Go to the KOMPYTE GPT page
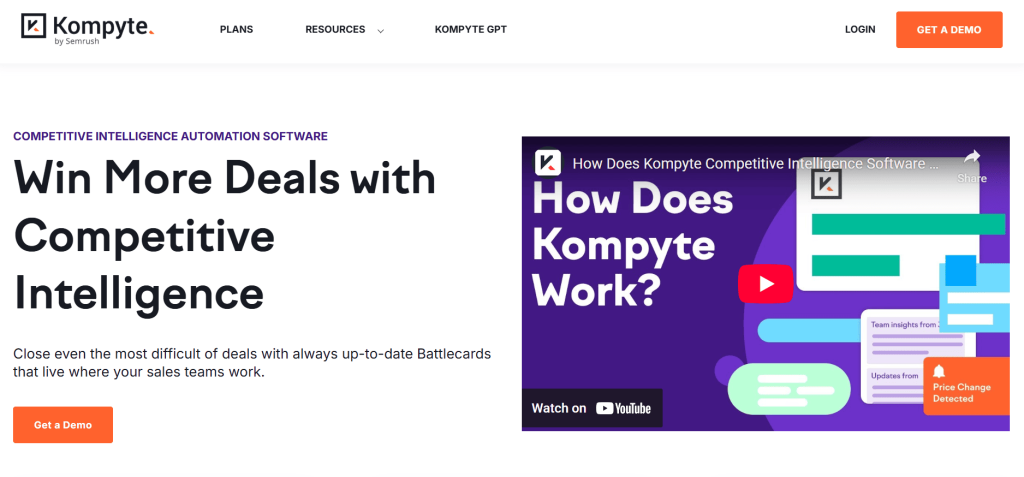Viewport: 1024px width, 477px height. click(x=470, y=30)
